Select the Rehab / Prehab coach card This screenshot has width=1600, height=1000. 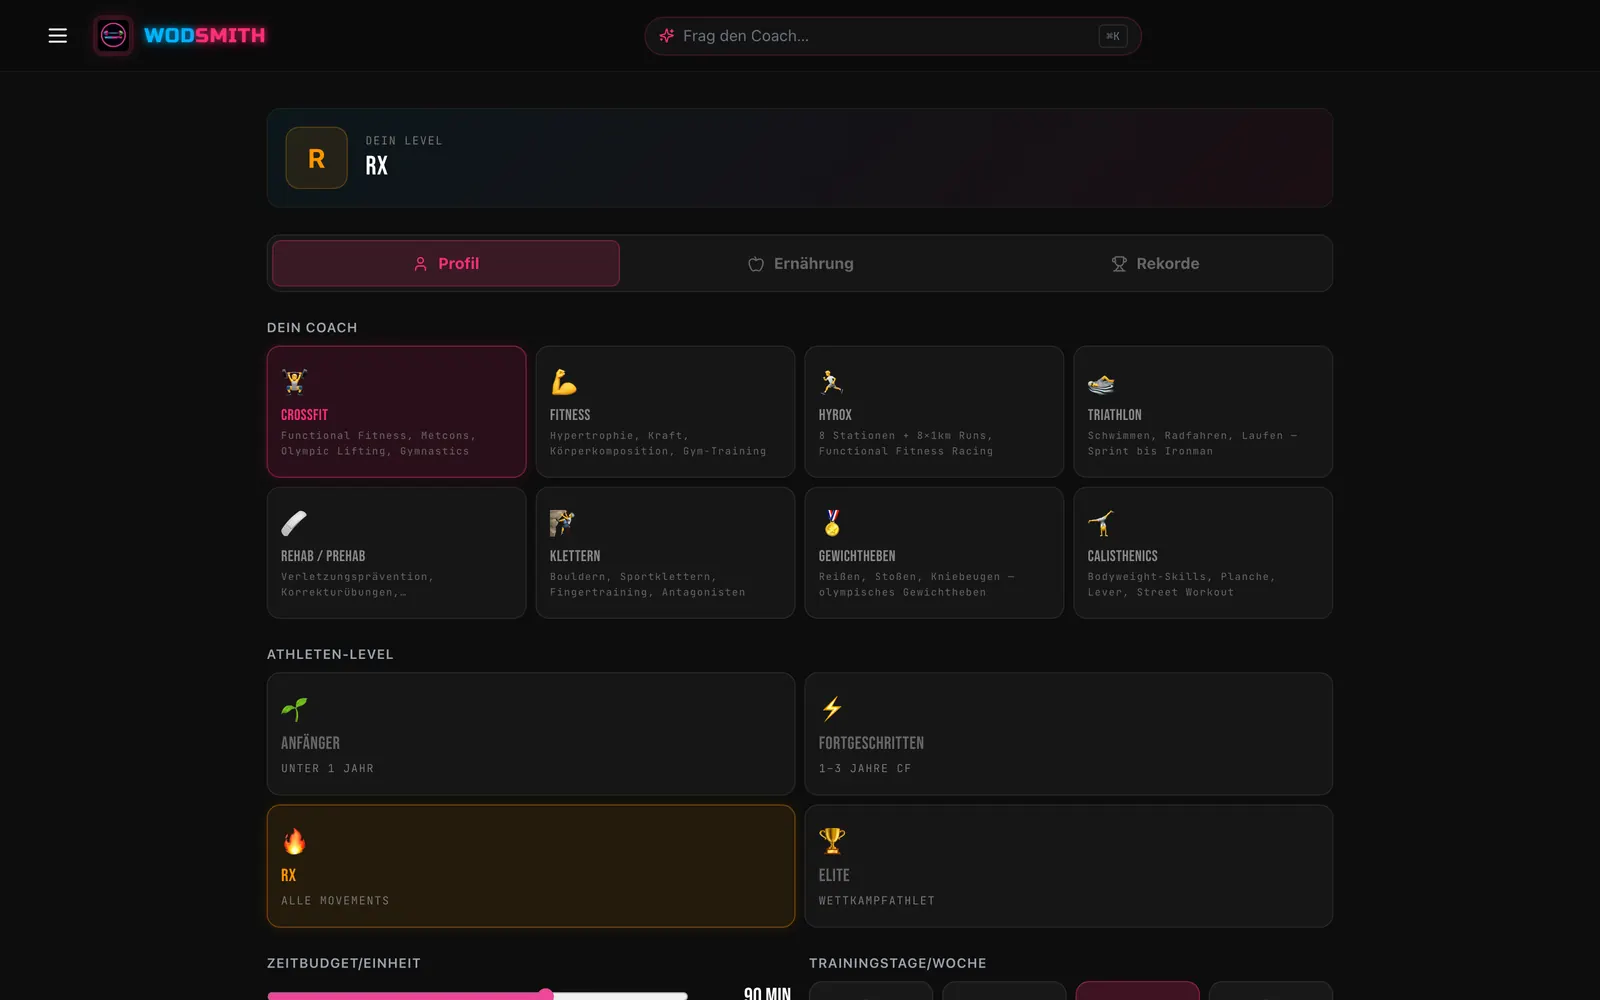pos(397,553)
